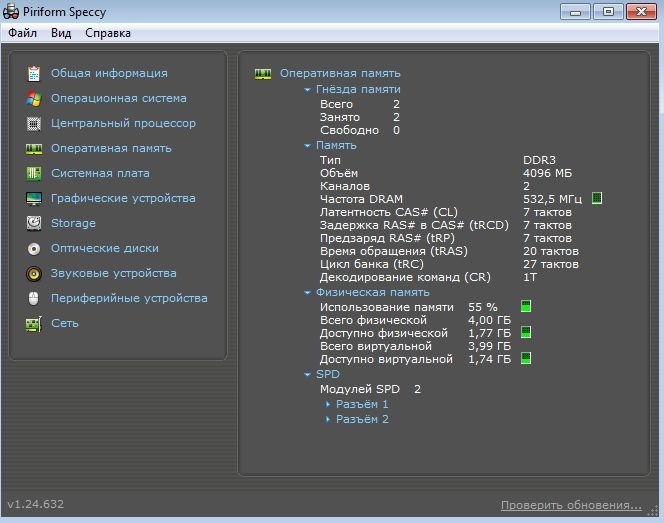Click the Проверить обновления link
Image resolution: width=664 pixels, height=523 pixels.
click(x=571, y=505)
